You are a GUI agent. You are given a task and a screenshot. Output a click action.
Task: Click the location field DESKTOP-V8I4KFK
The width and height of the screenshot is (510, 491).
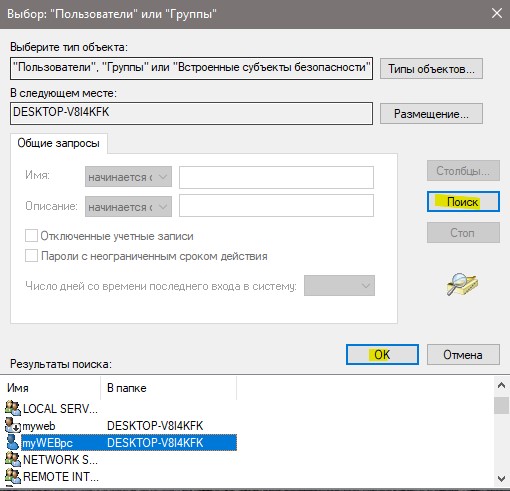[191, 113]
